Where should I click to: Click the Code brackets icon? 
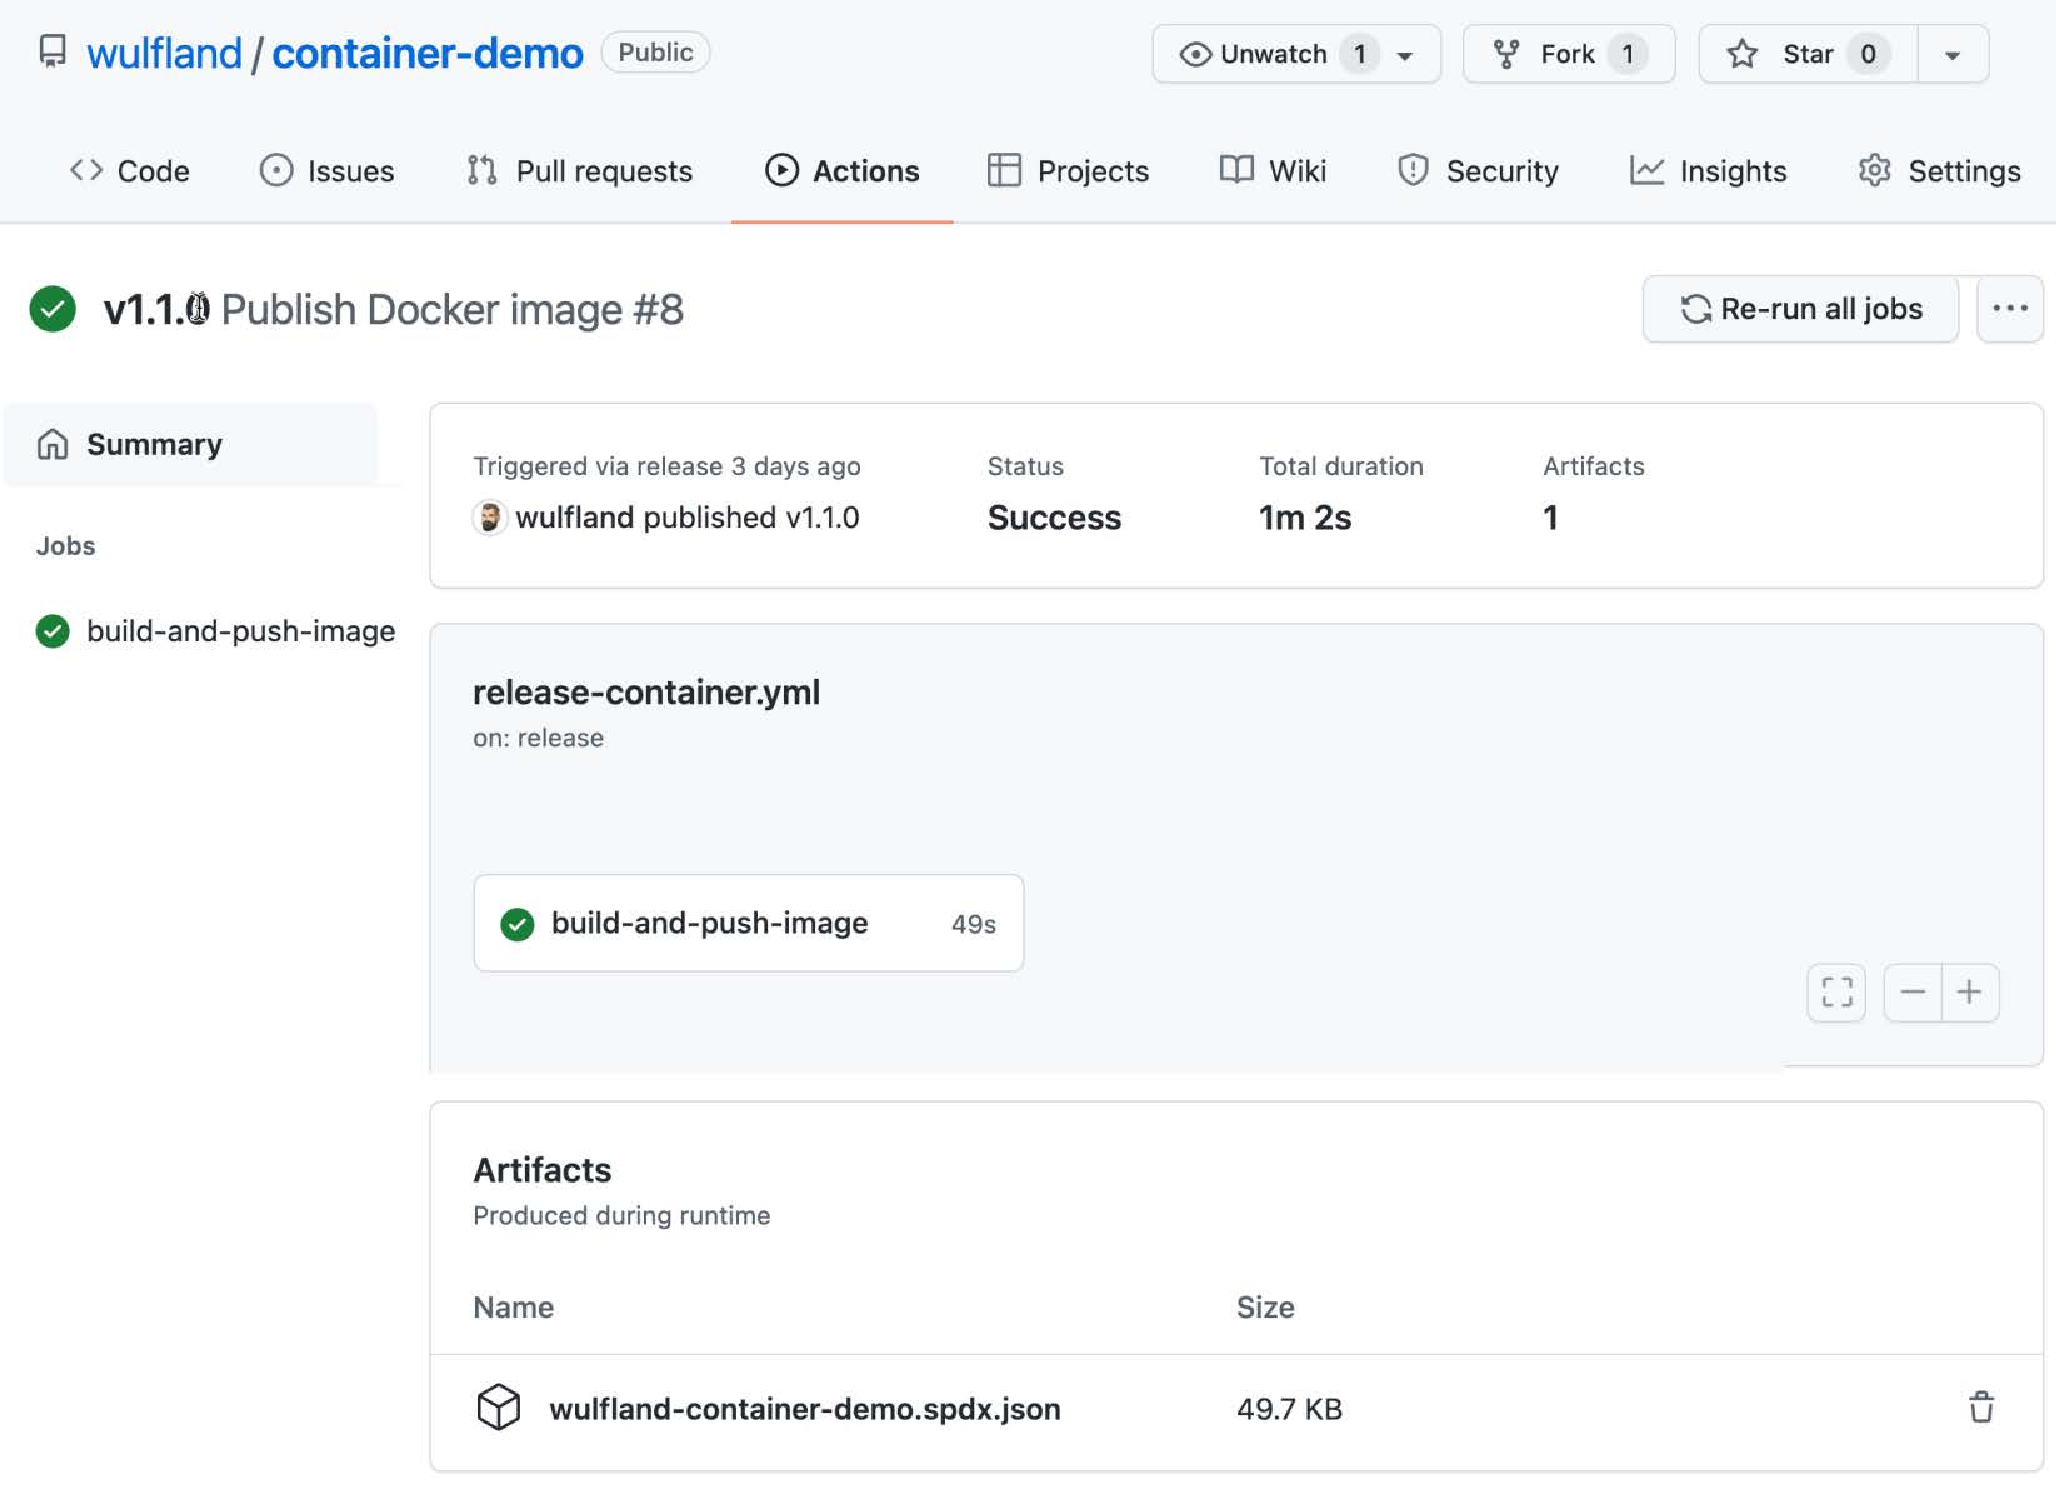pos(86,170)
